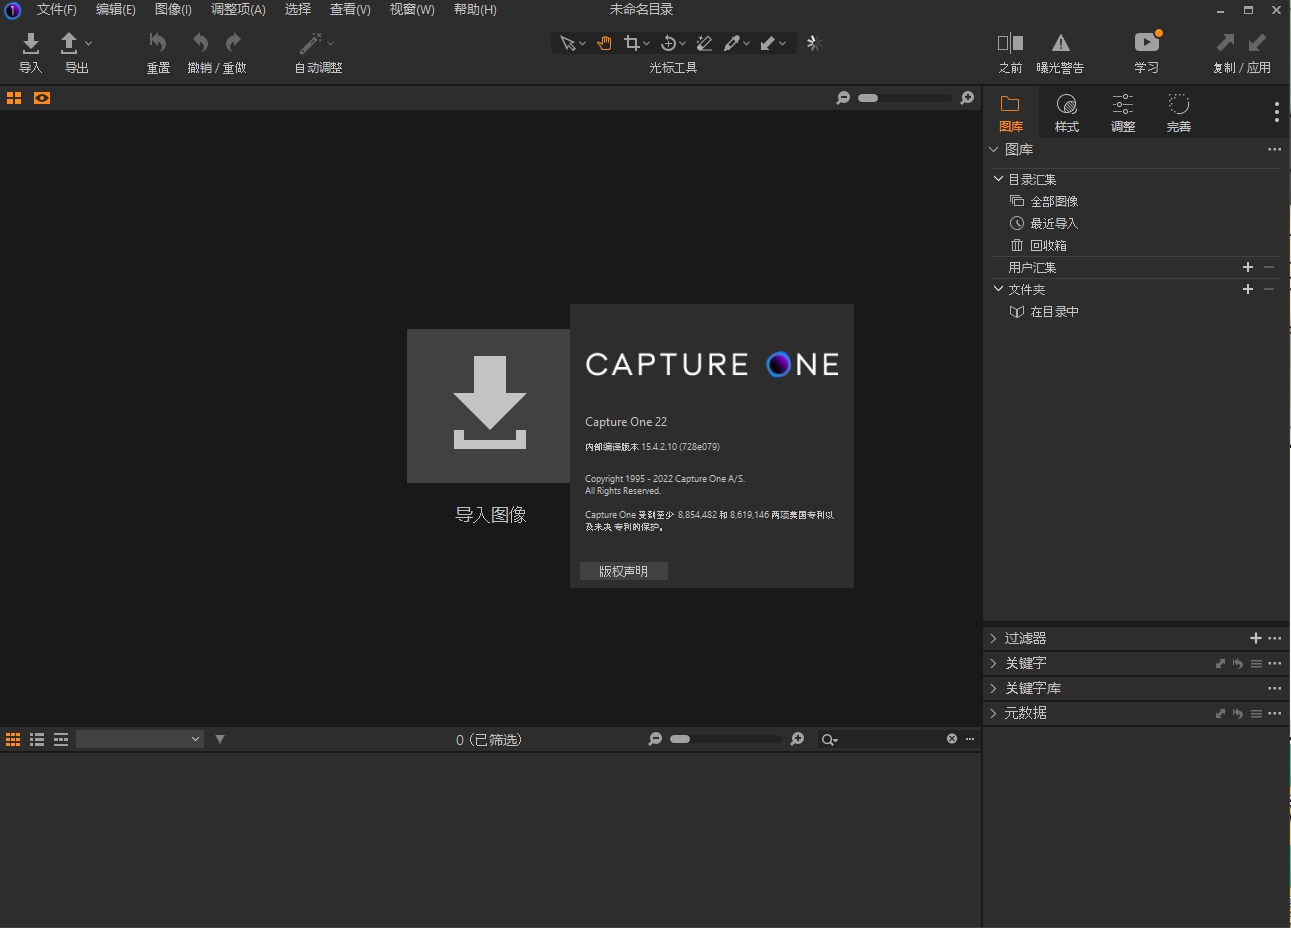The width and height of the screenshot is (1291, 928).
Task: Click the 版权声明 button
Action: click(623, 571)
